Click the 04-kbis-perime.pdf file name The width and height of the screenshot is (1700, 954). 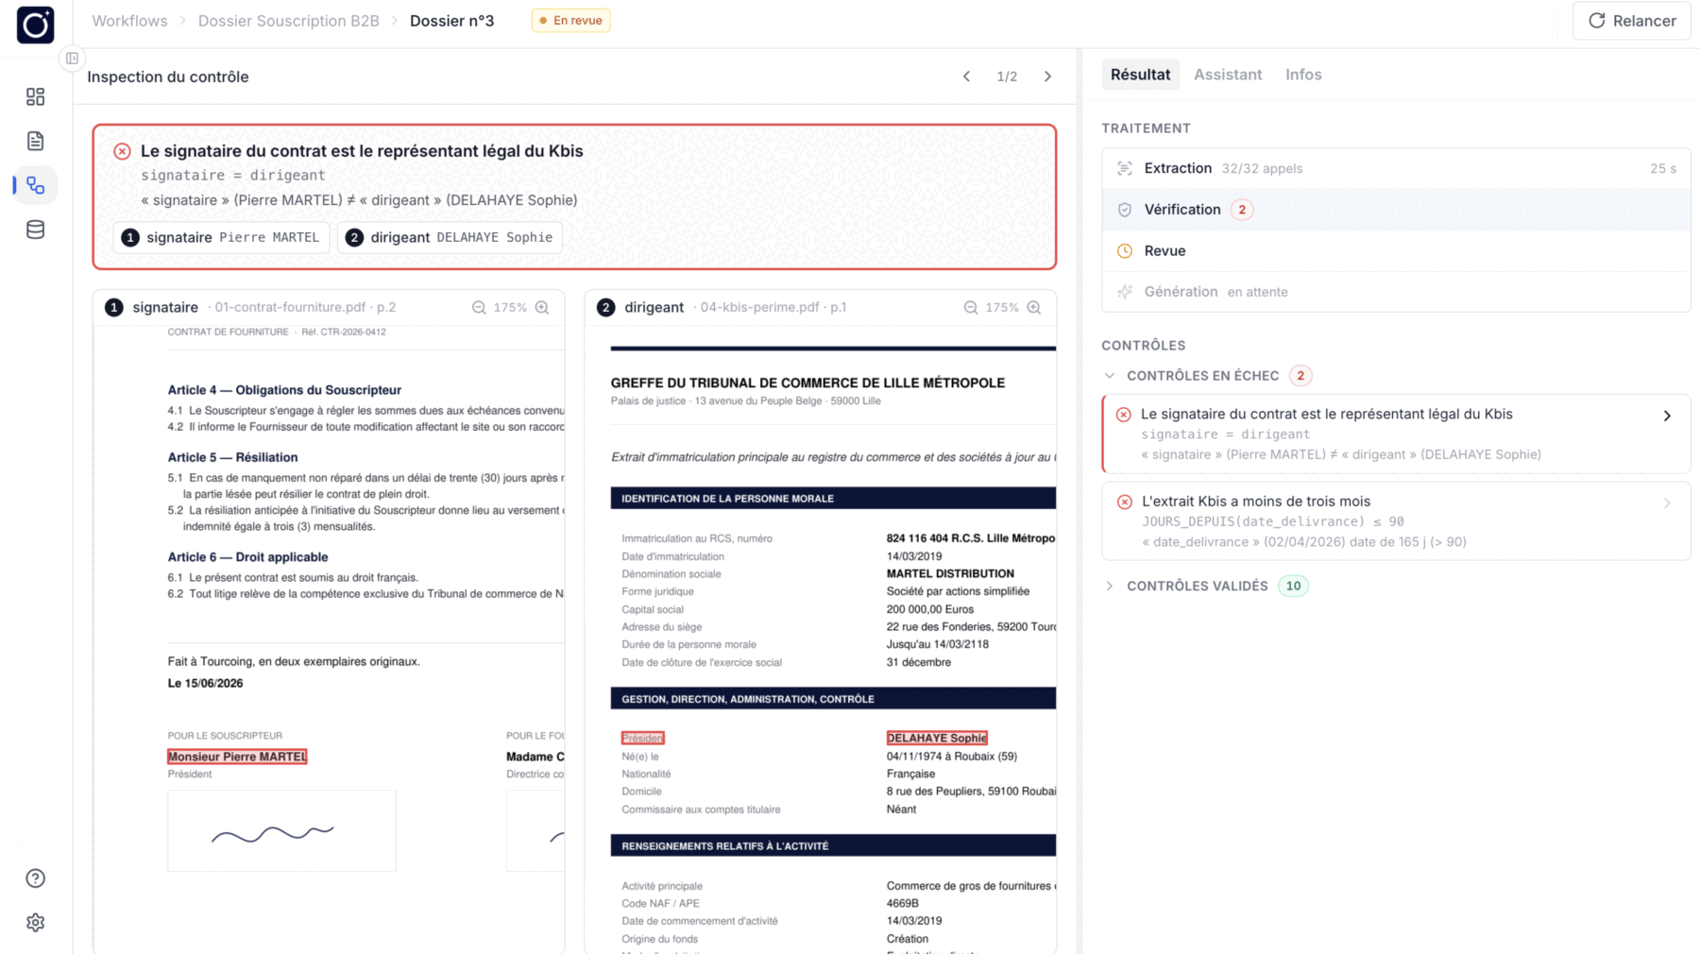coord(760,307)
